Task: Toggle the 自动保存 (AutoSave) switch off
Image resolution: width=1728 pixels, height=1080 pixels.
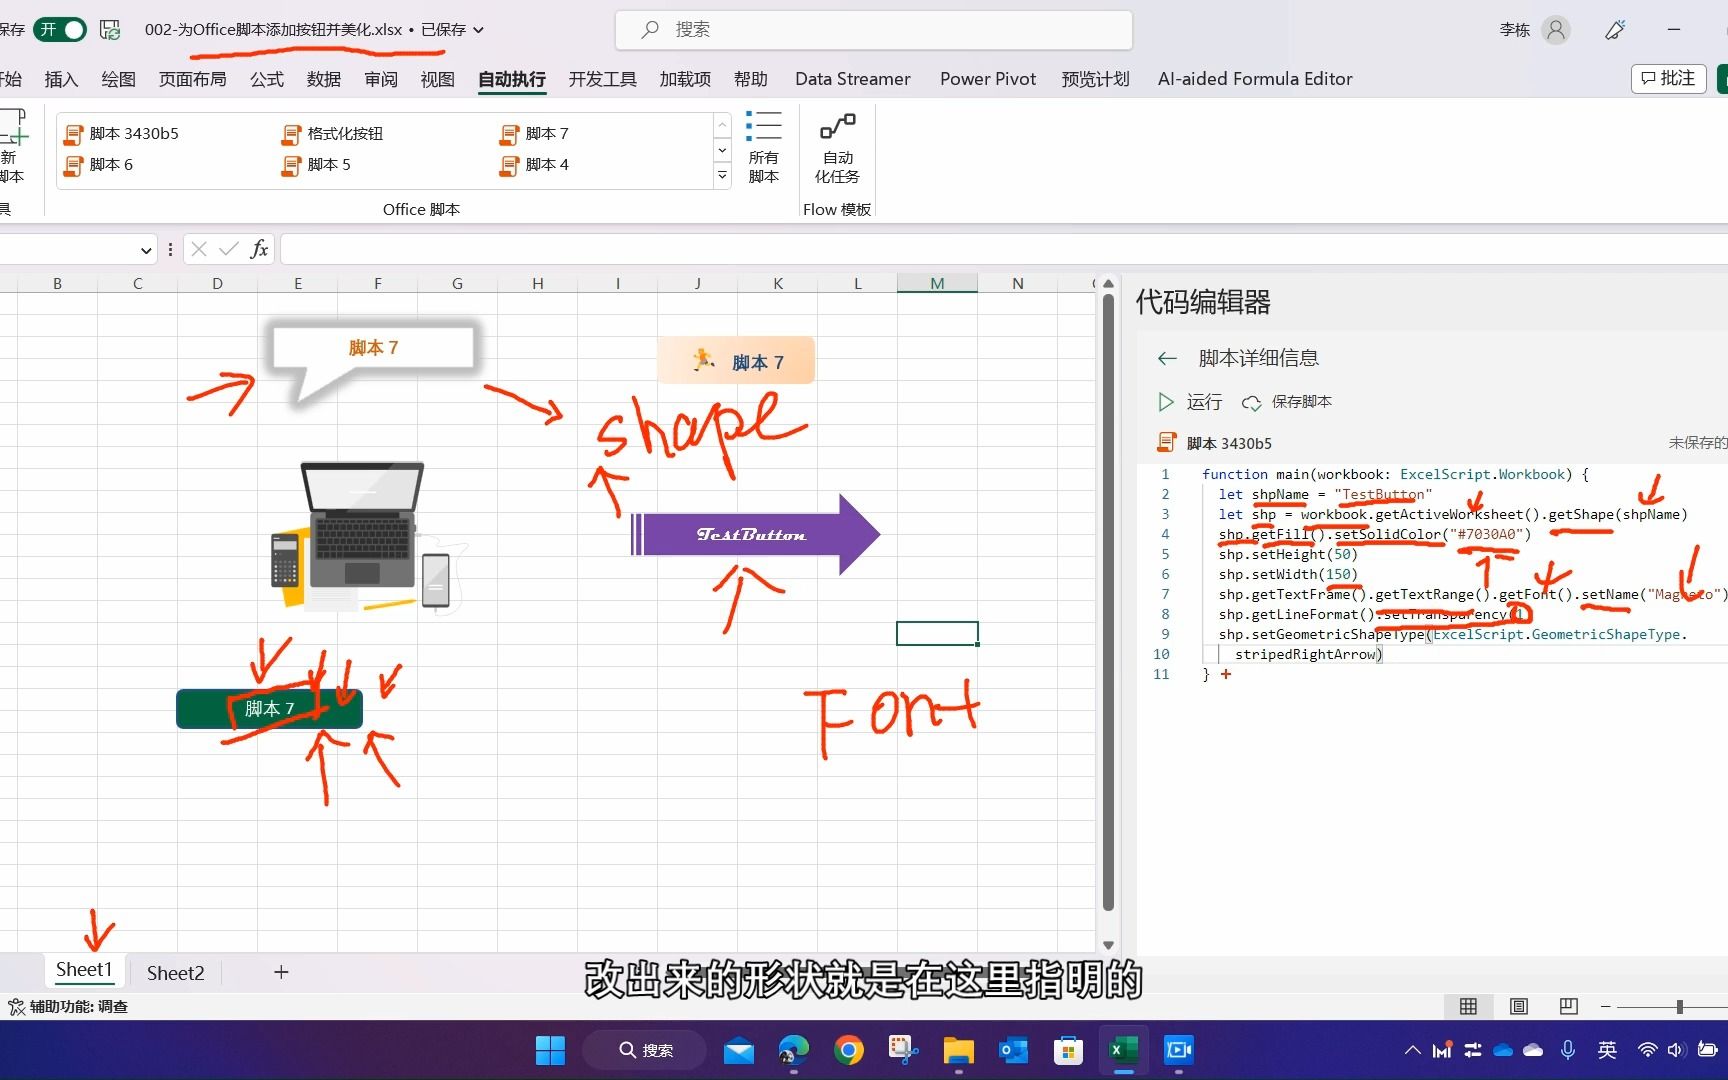Action: click(x=59, y=30)
